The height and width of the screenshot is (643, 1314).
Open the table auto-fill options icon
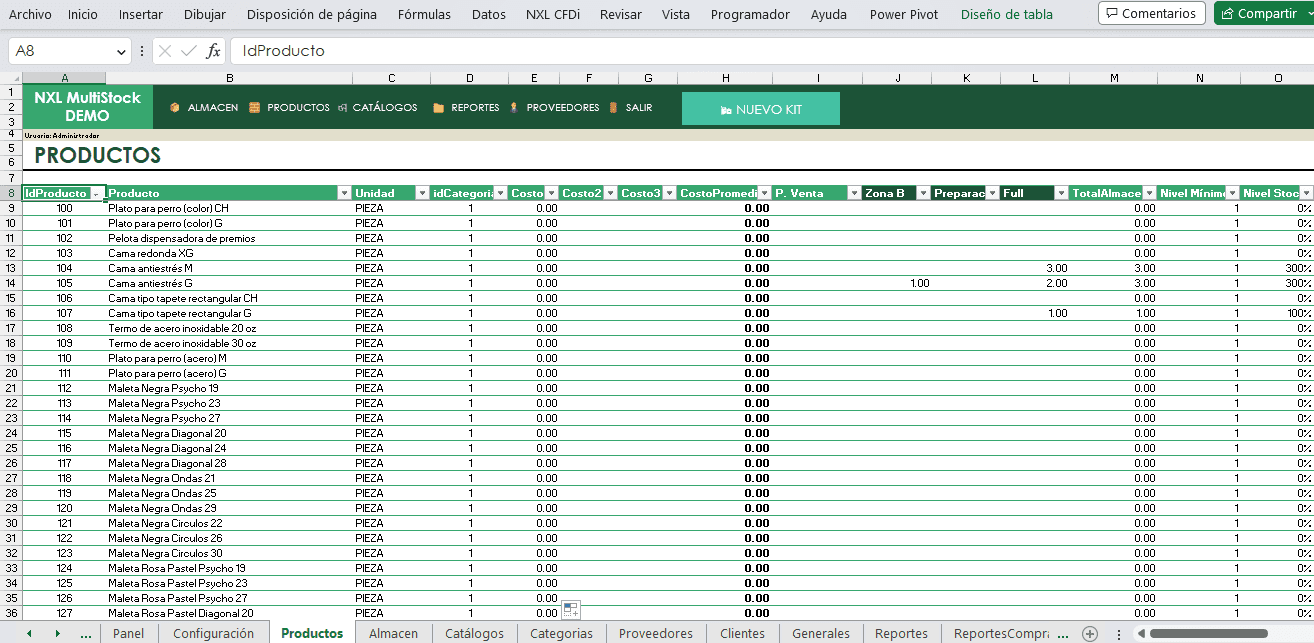click(x=571, y=609)
